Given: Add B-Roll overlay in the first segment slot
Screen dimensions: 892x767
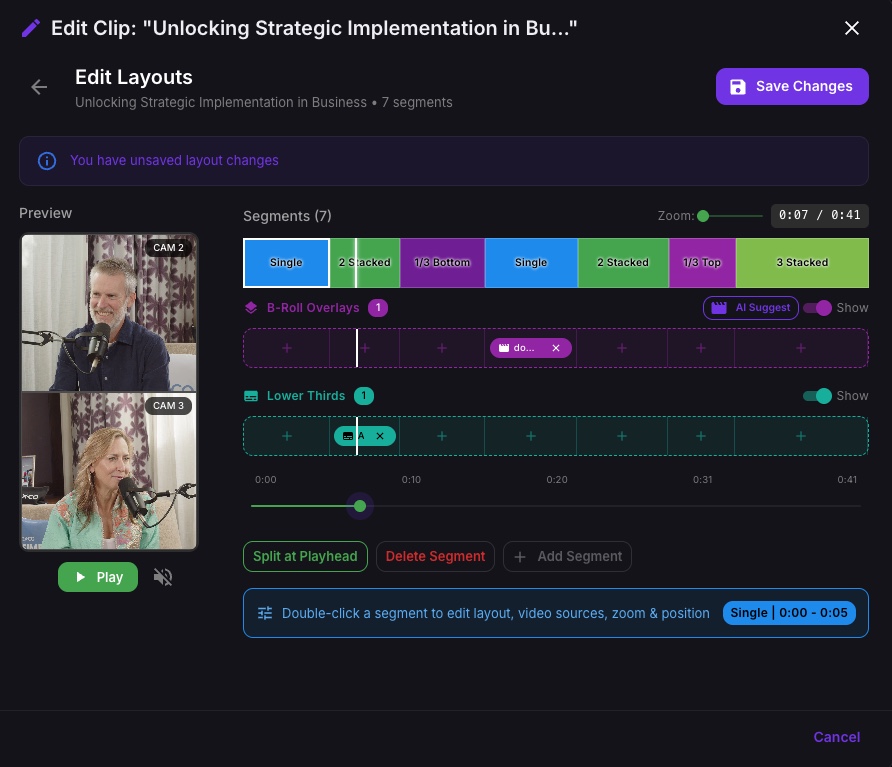Looking at the screenshot, I should (x=287, y=348).
